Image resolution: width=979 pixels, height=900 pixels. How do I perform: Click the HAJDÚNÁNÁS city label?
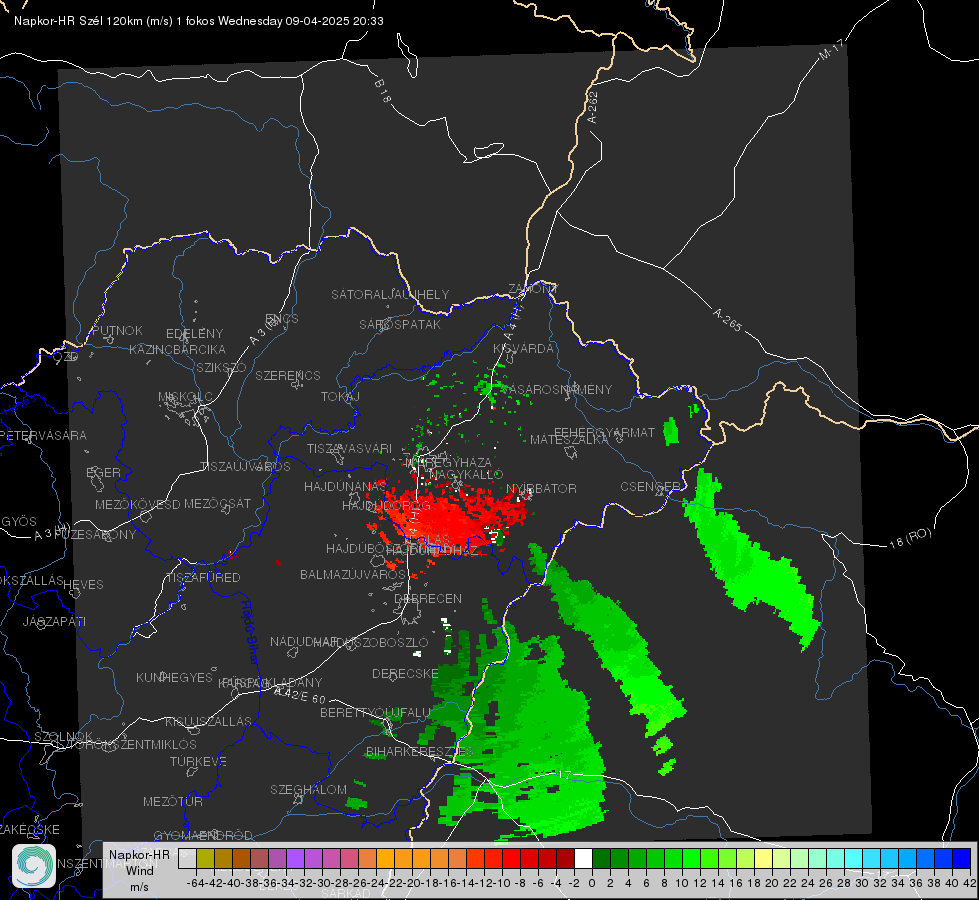[345, 487]
